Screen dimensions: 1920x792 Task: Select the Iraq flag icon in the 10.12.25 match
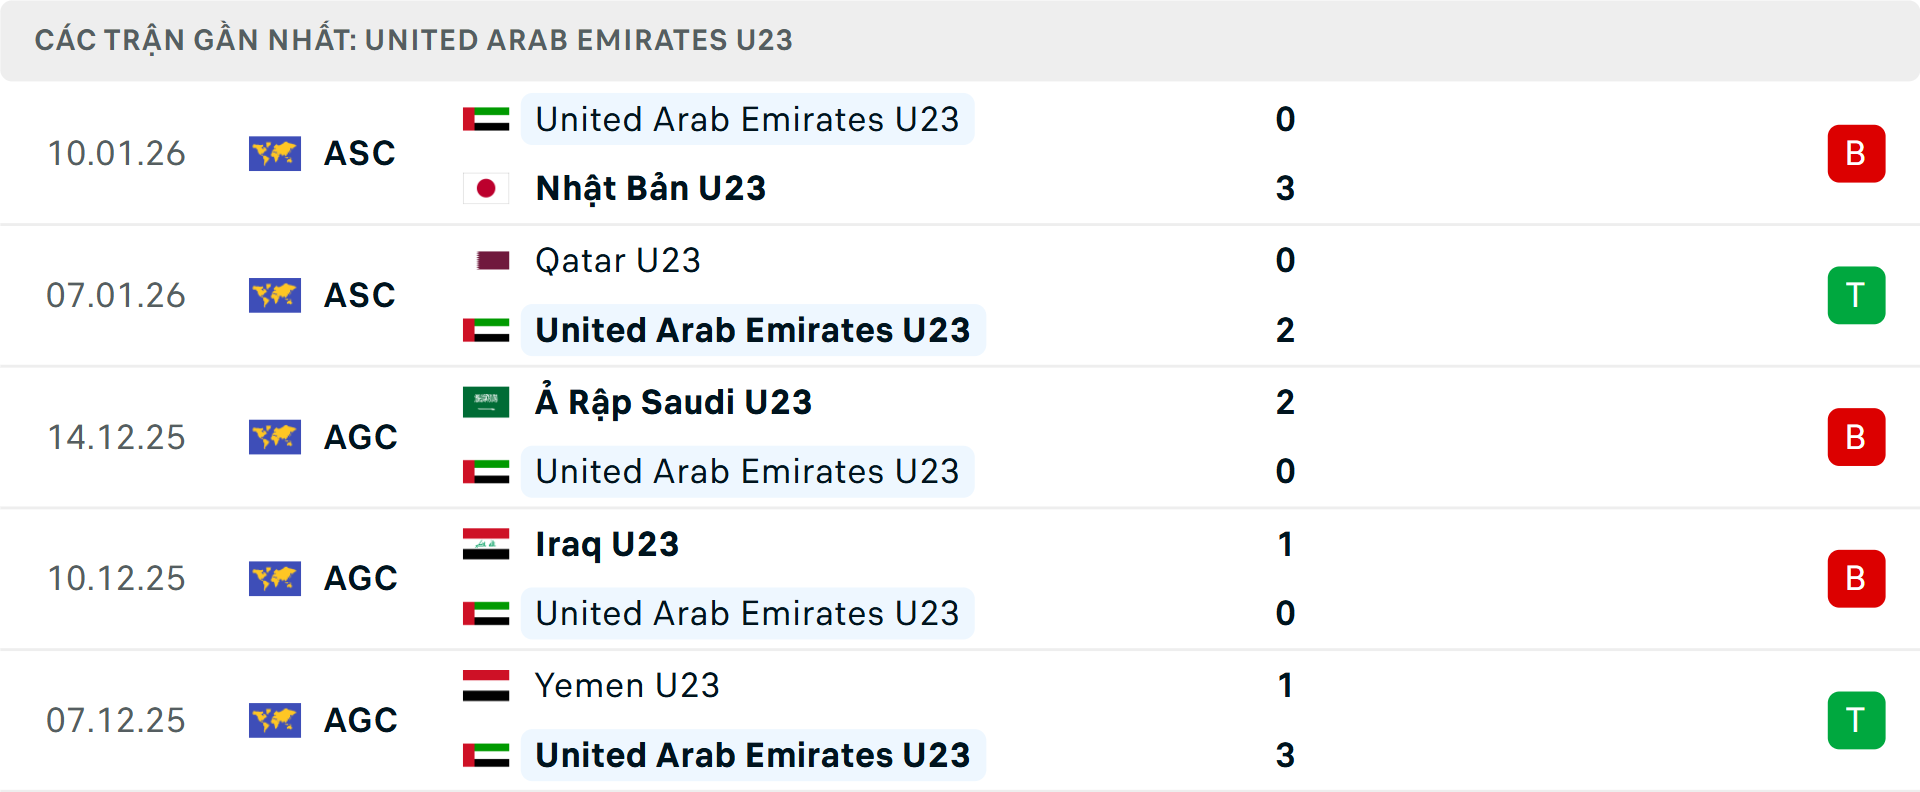485,545
